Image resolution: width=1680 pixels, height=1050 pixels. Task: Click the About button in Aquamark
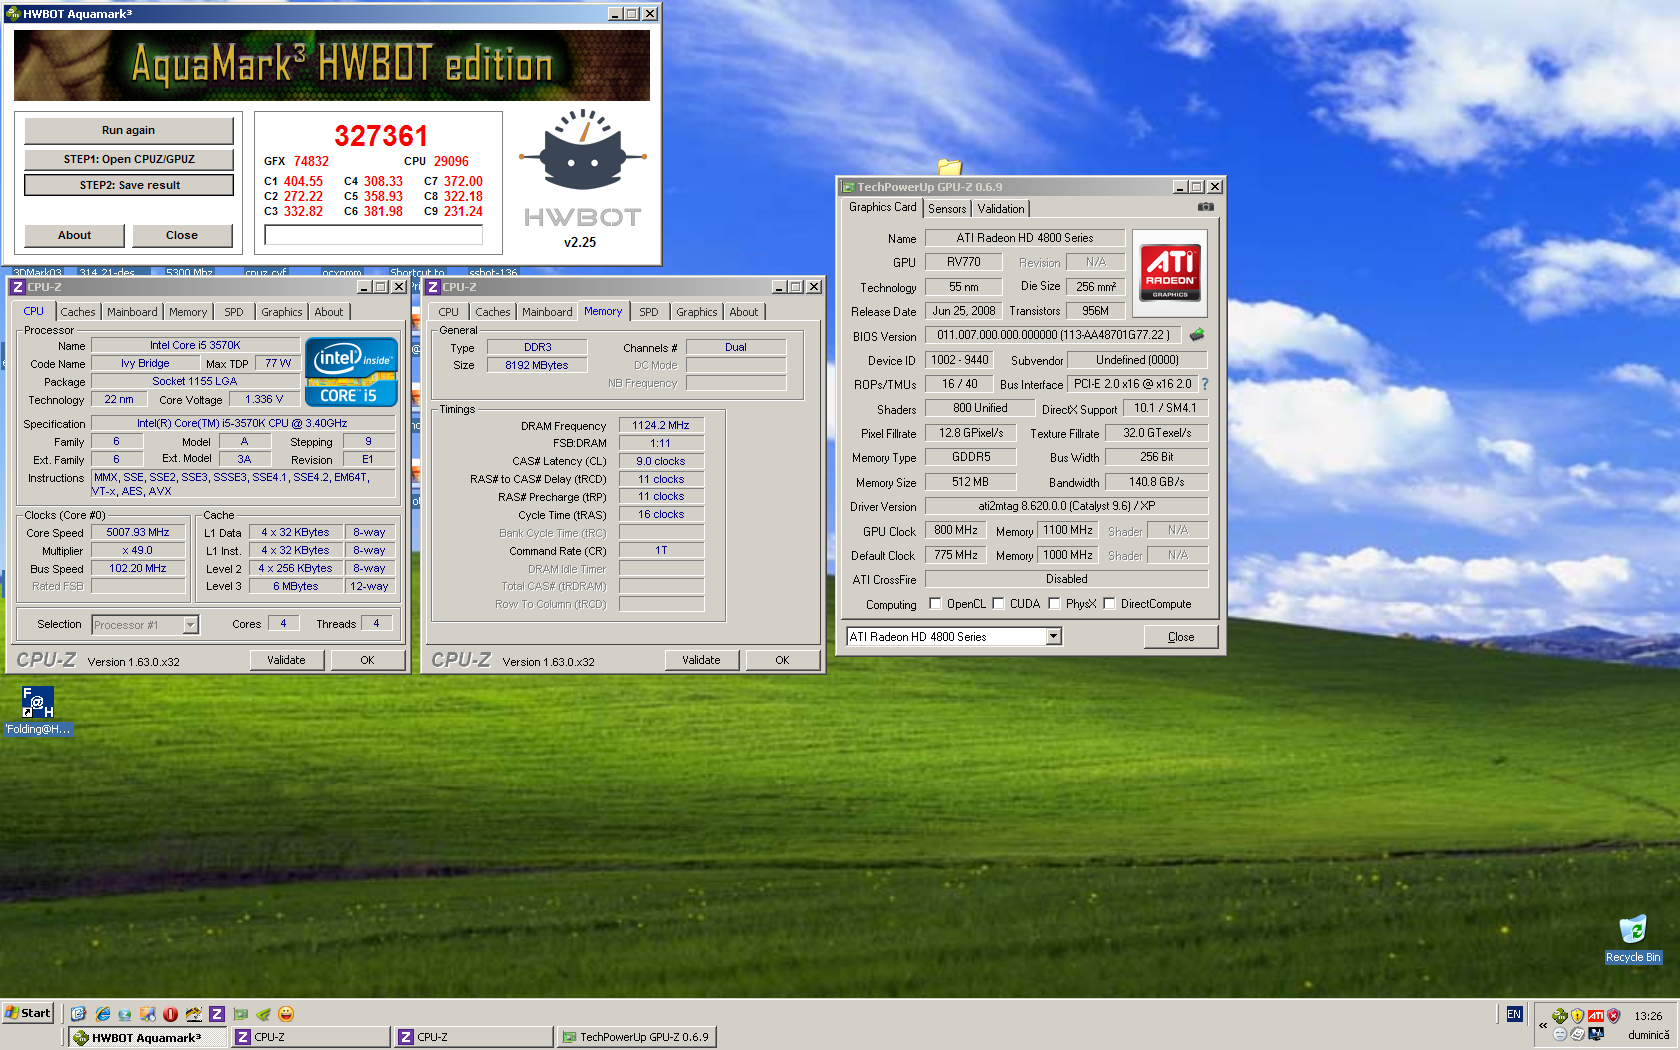[75, 235]
